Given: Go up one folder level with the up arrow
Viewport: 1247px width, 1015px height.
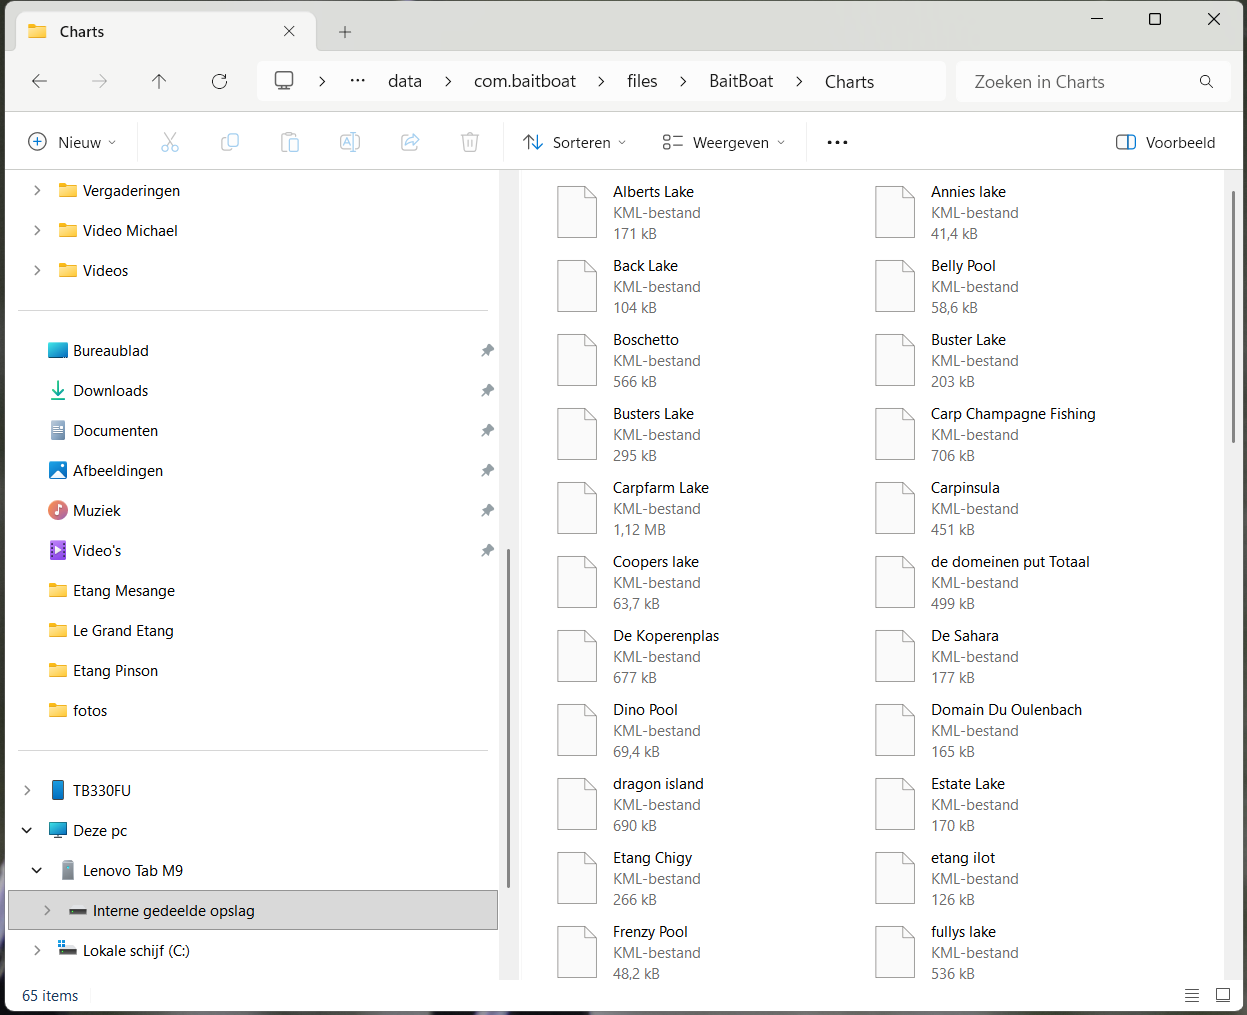Looking at the screenshot, I should [159, 82].
